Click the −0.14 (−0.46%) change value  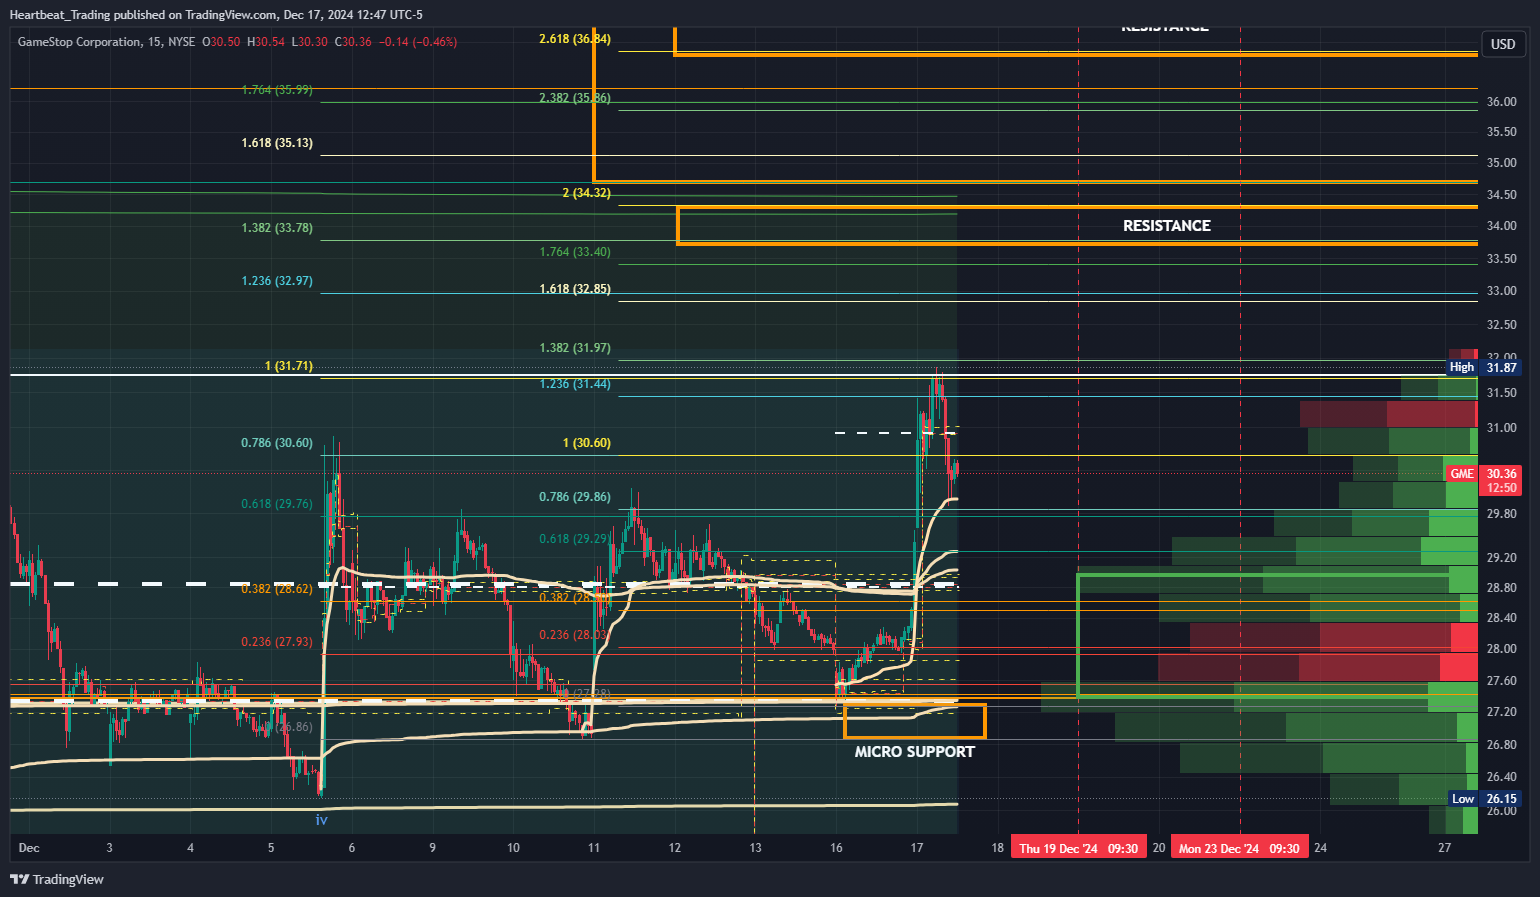tap(418, 42)
